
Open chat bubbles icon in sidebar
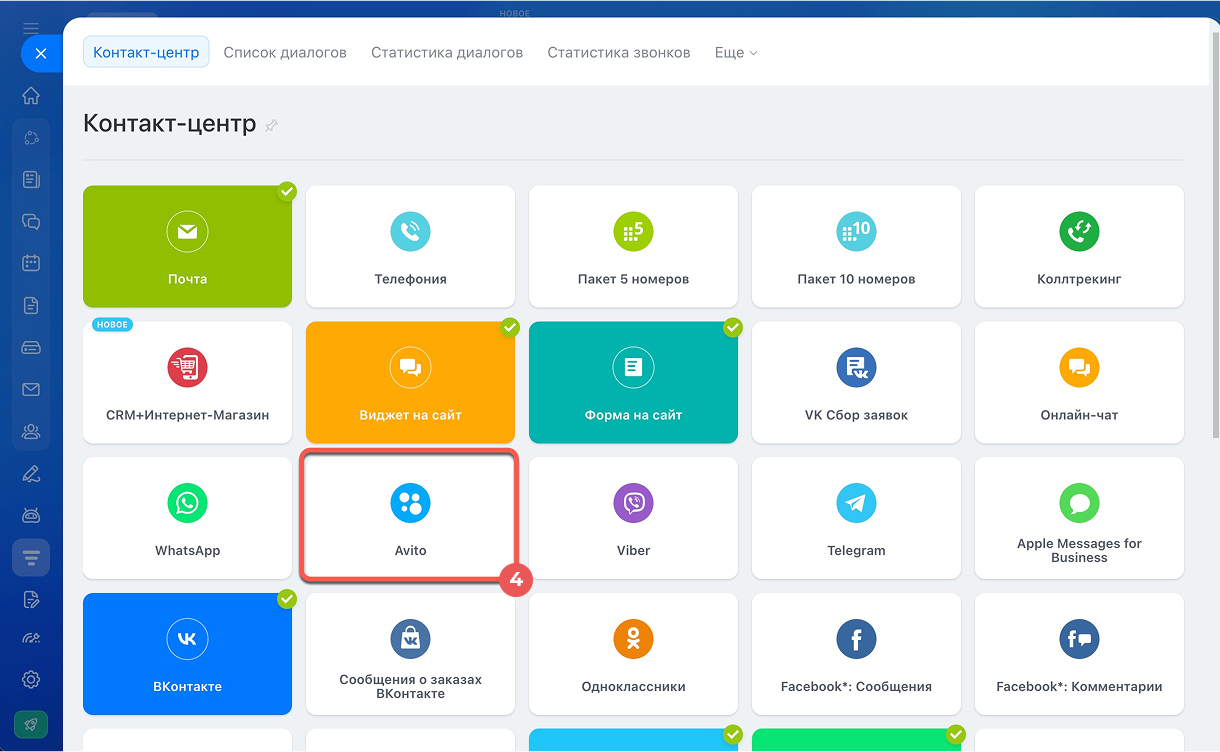pos(31,221)
